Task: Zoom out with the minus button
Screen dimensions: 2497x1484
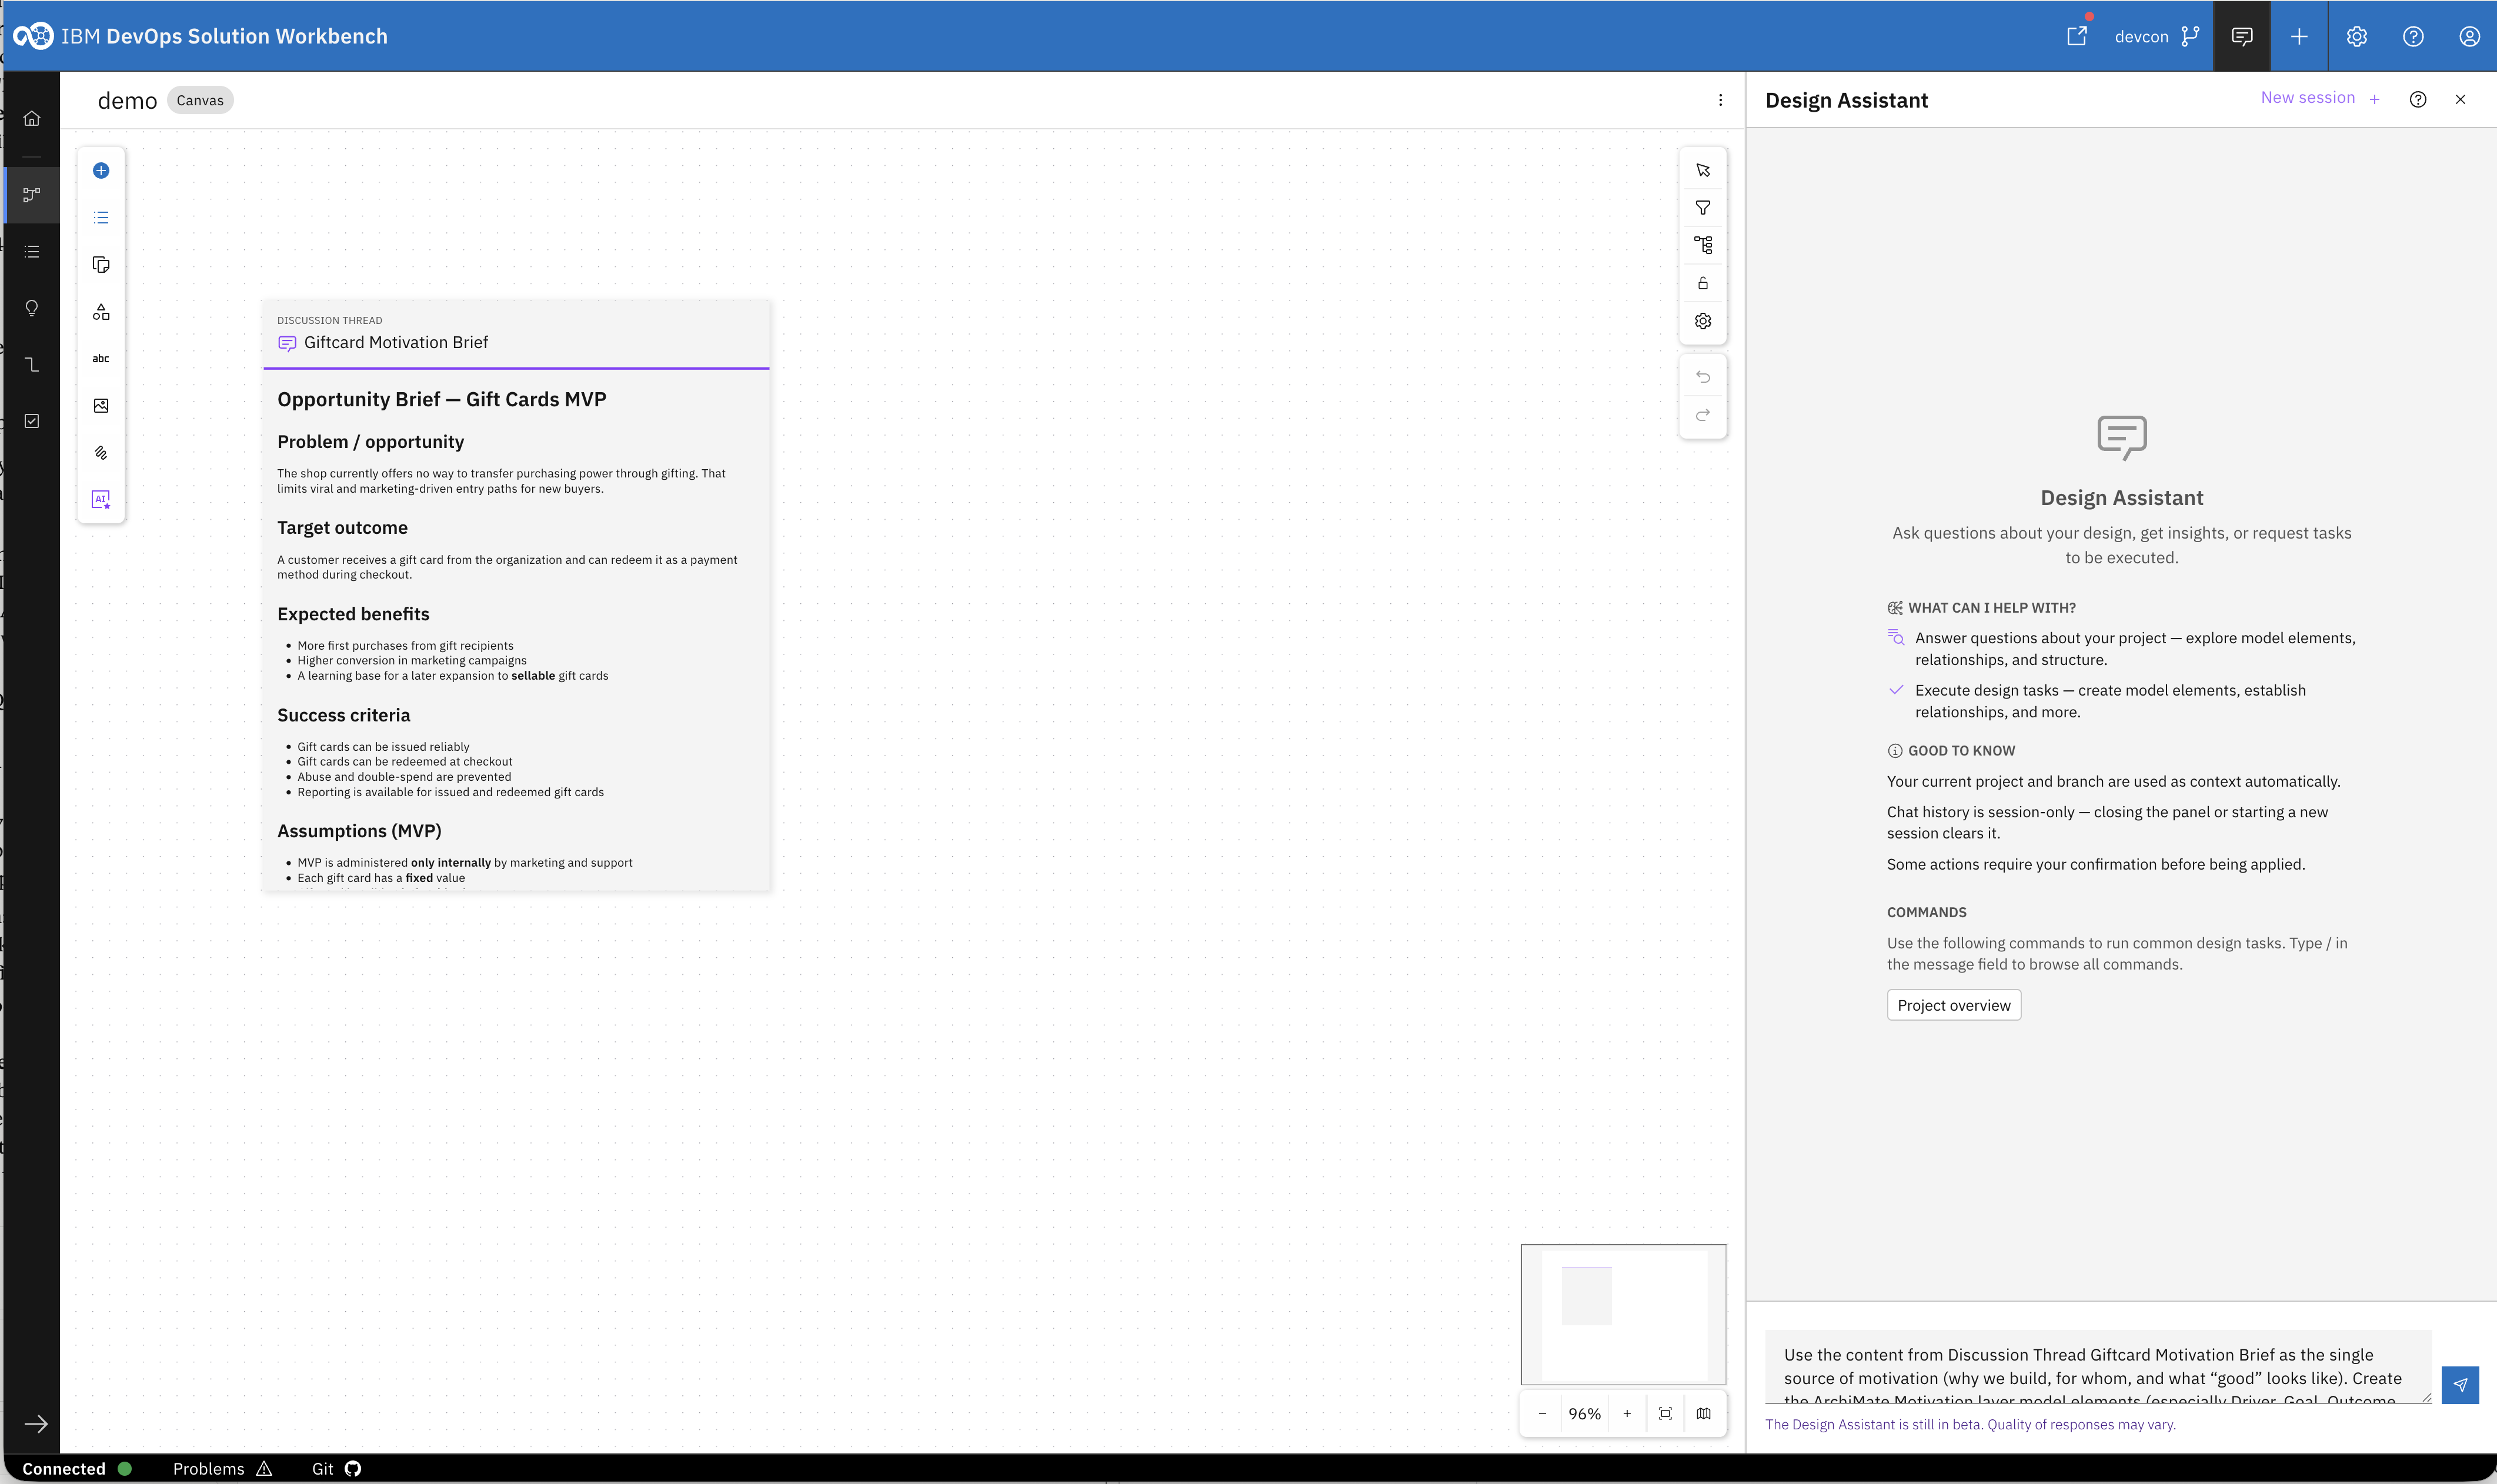Action: coord(1542,1413)
